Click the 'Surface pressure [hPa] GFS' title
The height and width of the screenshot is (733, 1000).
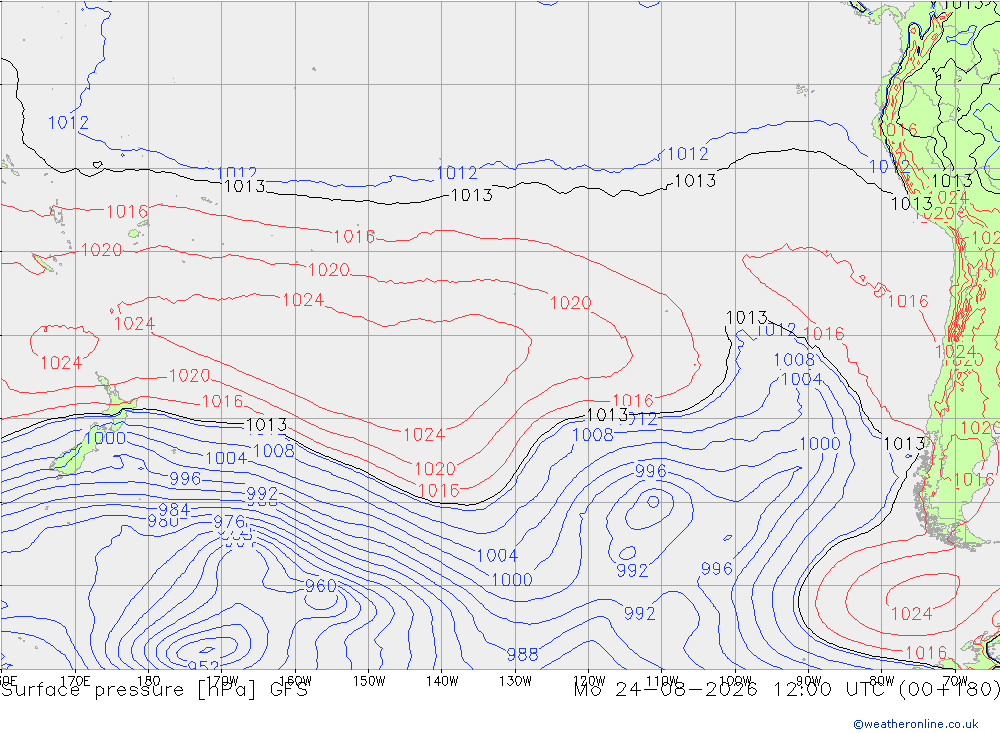[154, 690]
